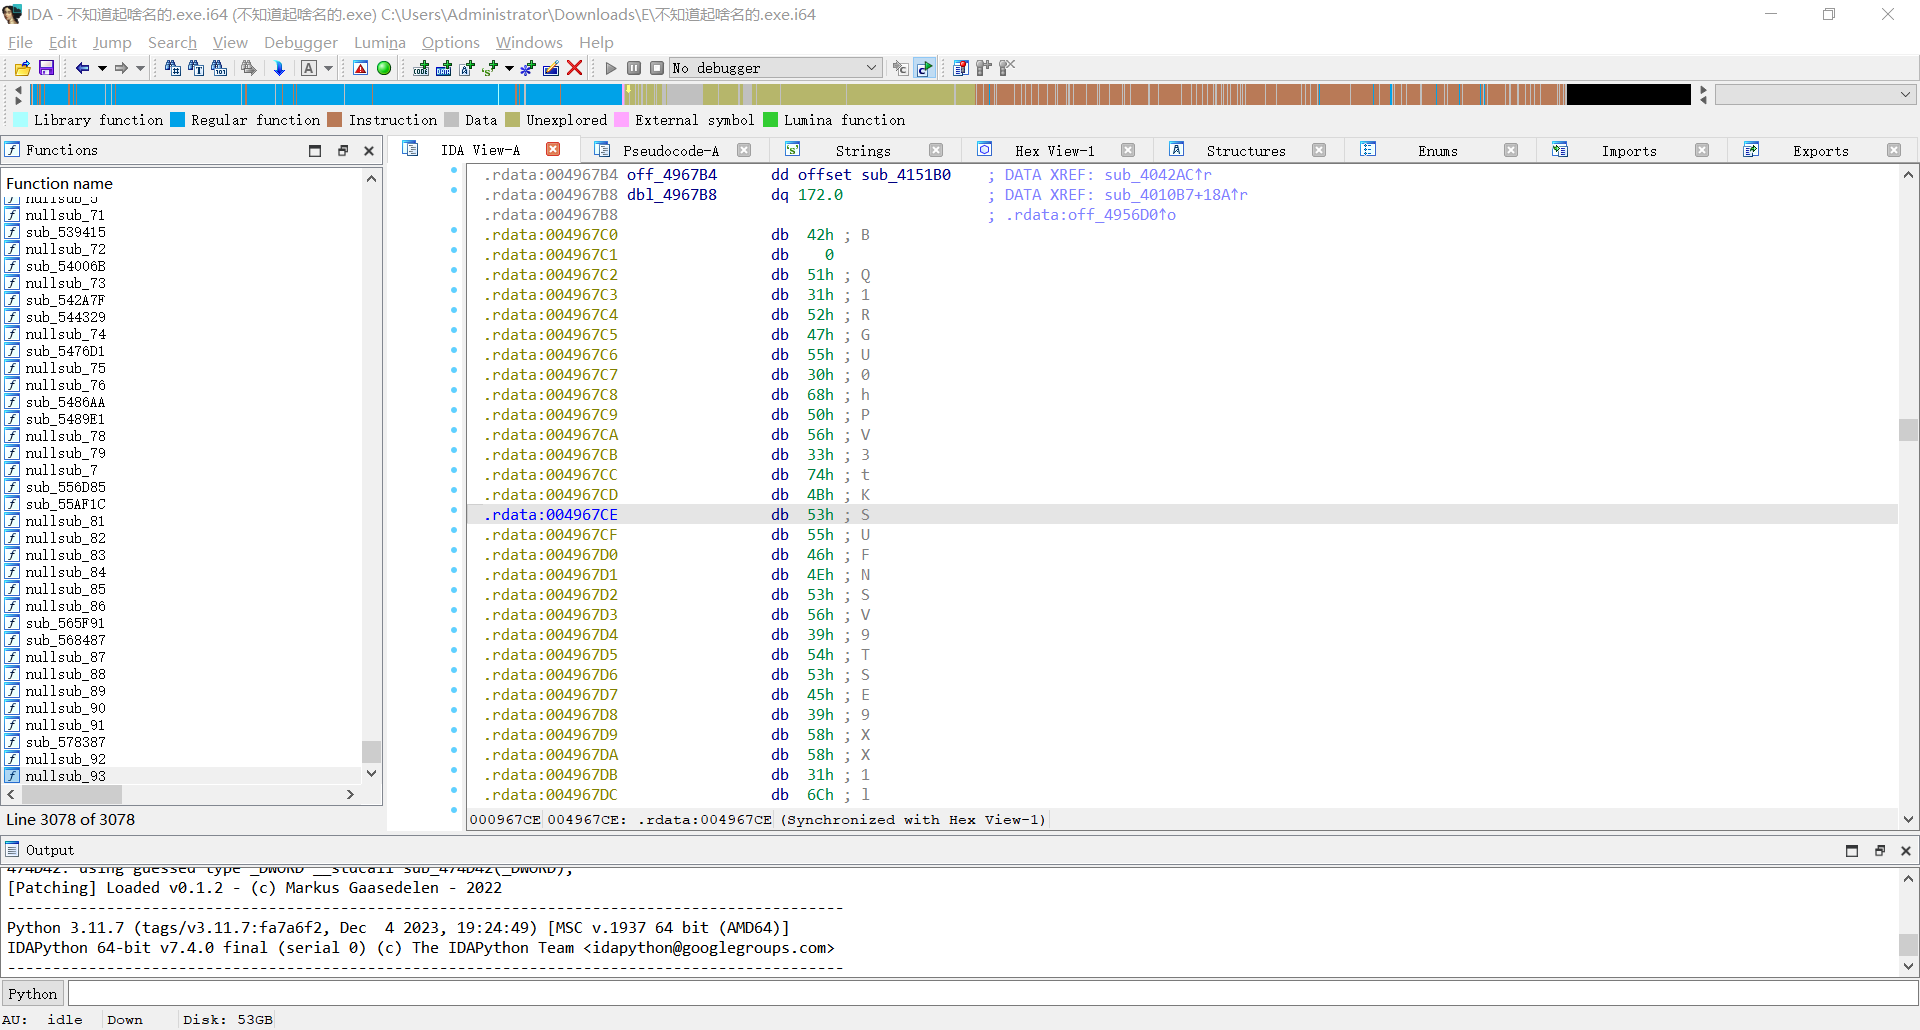Click the red warning triangle icon
Image resolution: width=1920 pixels, height=1030 pixels.
tap(361, 68)
